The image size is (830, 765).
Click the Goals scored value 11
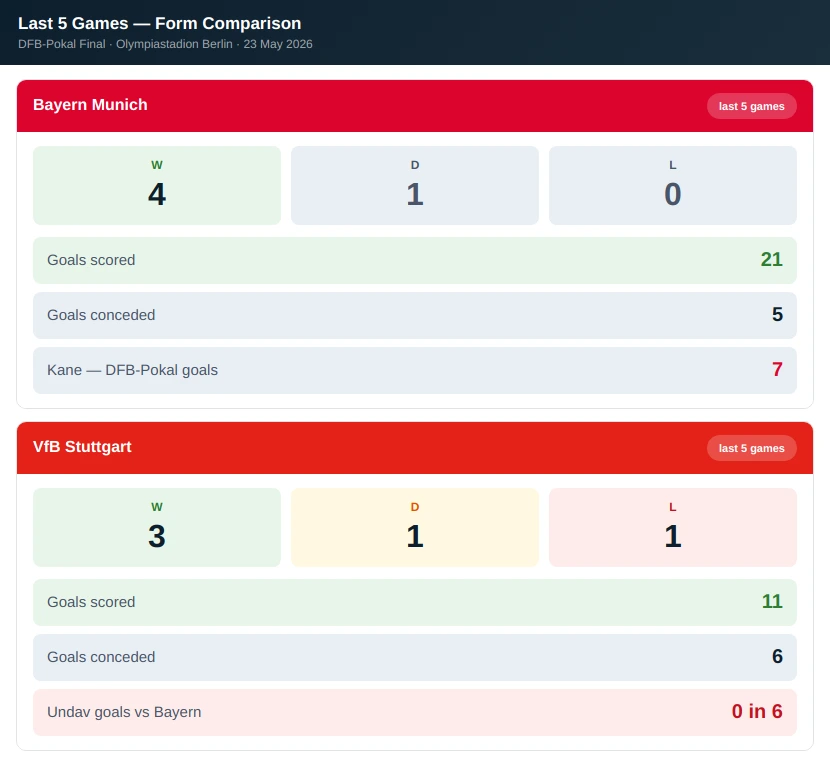772,601
